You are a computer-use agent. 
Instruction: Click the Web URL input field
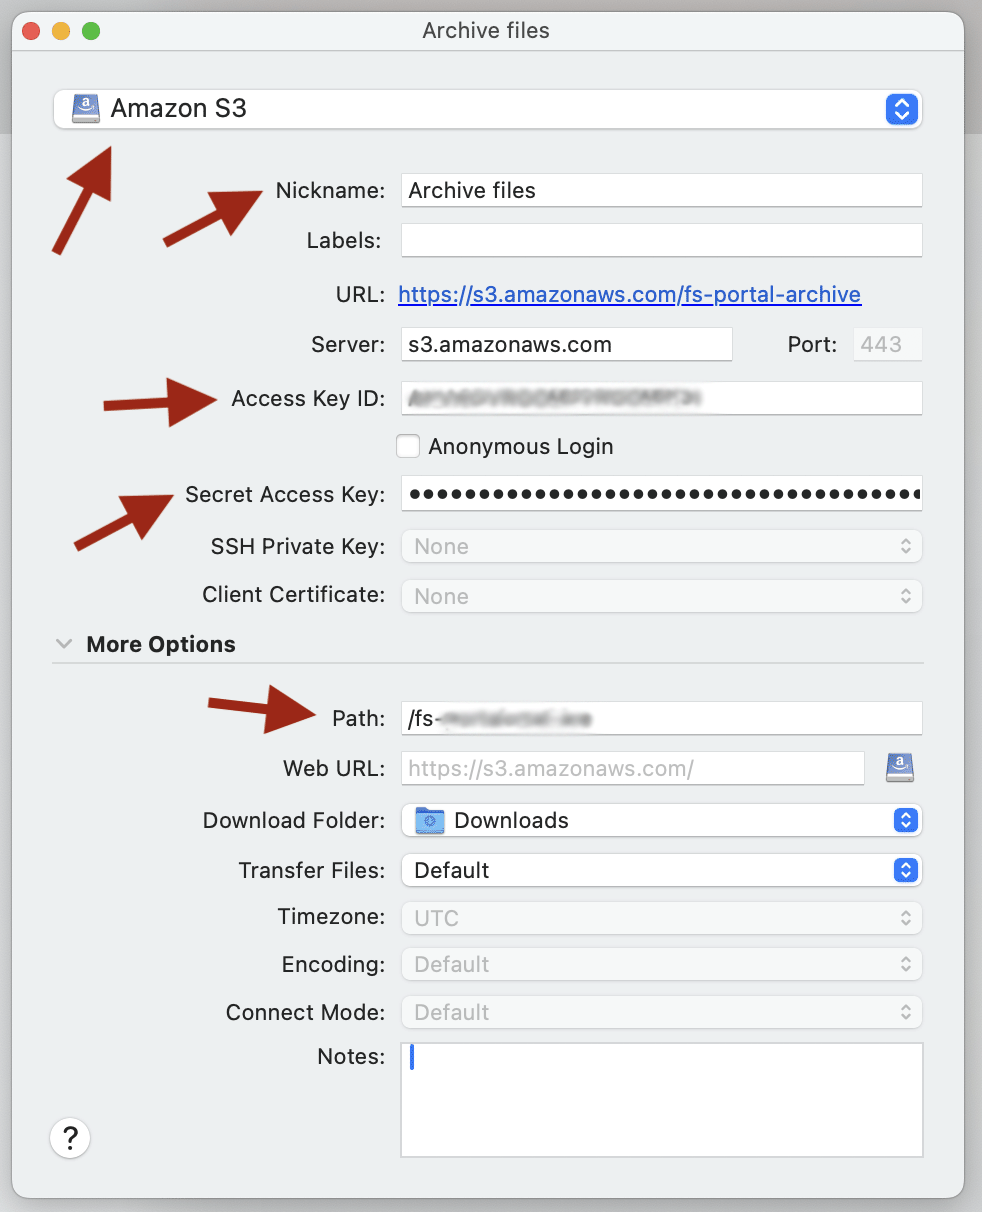632,769
